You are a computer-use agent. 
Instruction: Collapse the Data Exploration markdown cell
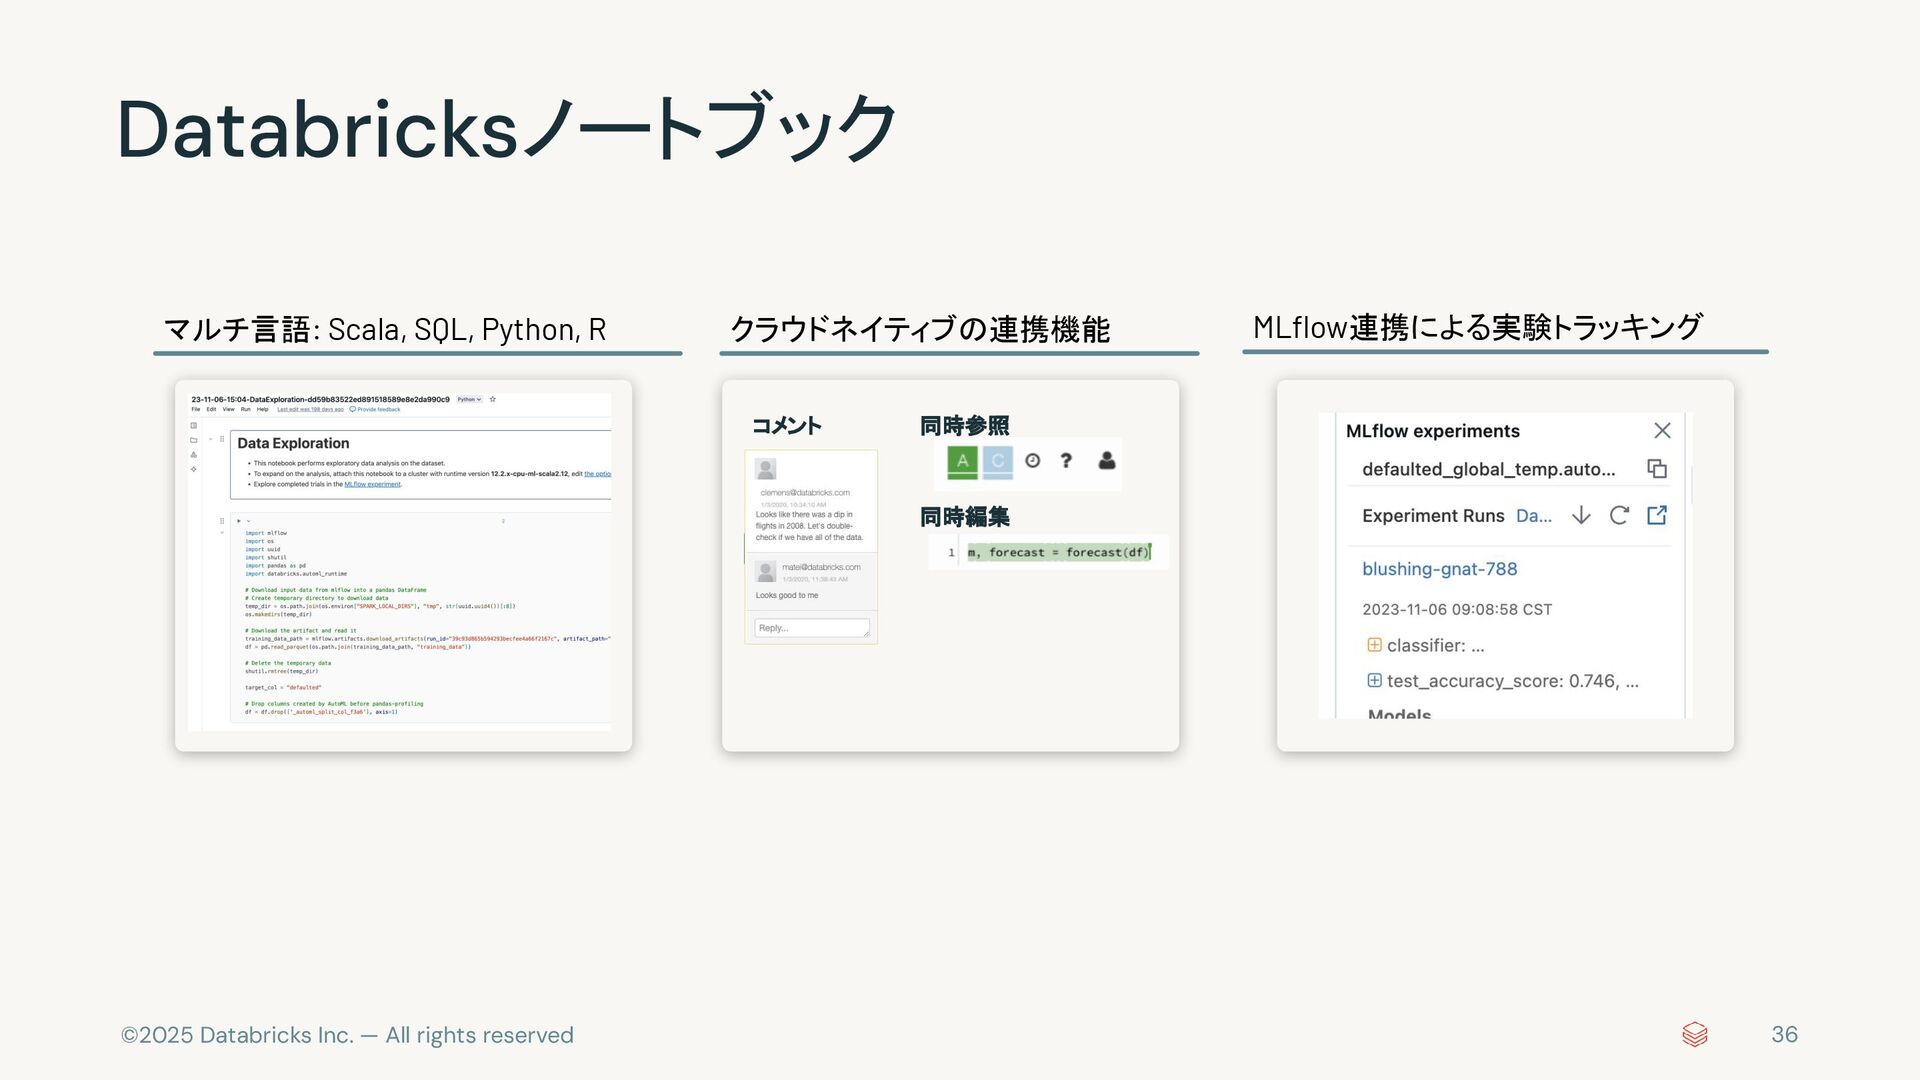tap(210, 439)
